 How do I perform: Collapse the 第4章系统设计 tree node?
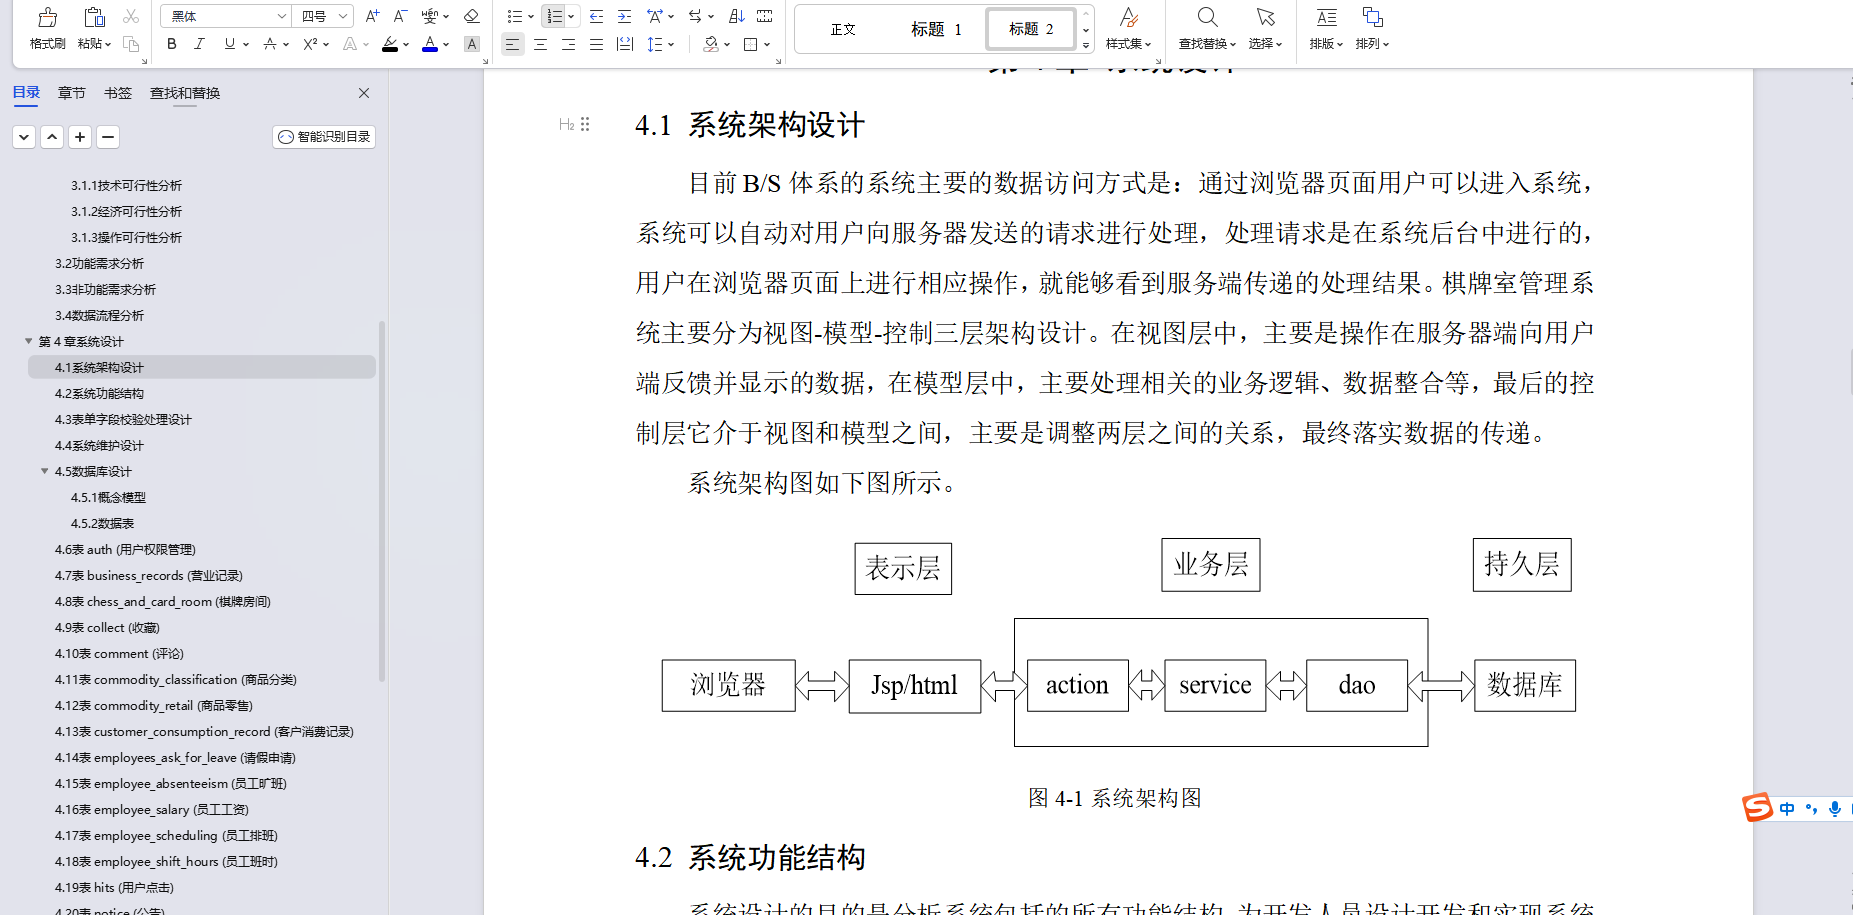(28, 341)
